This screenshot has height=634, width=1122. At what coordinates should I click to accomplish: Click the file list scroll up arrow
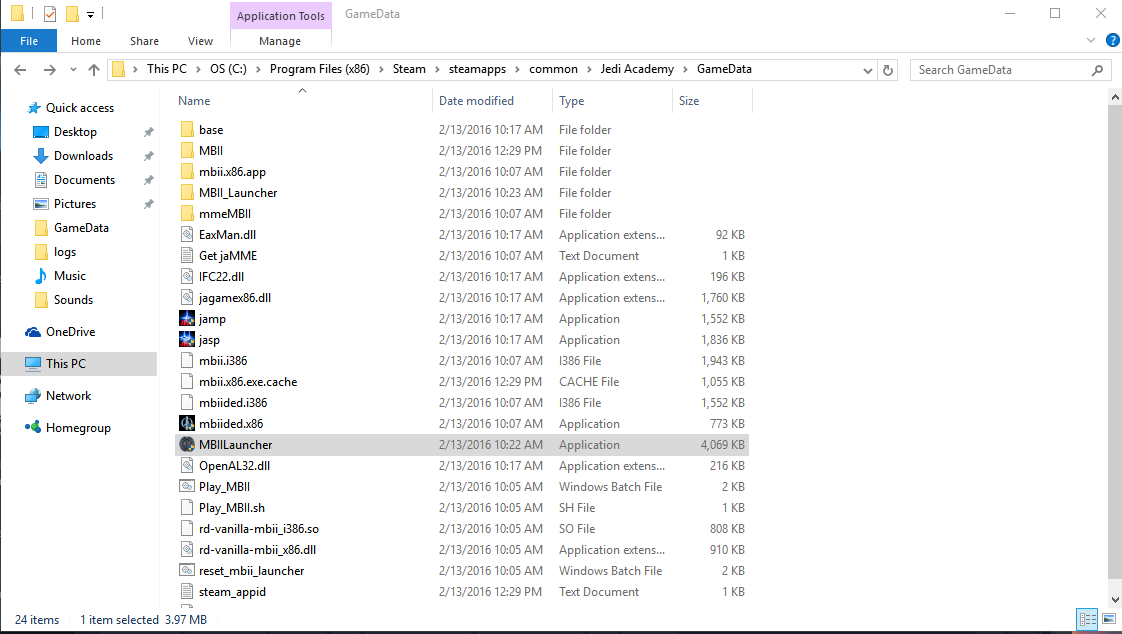tap(1115, 97)
